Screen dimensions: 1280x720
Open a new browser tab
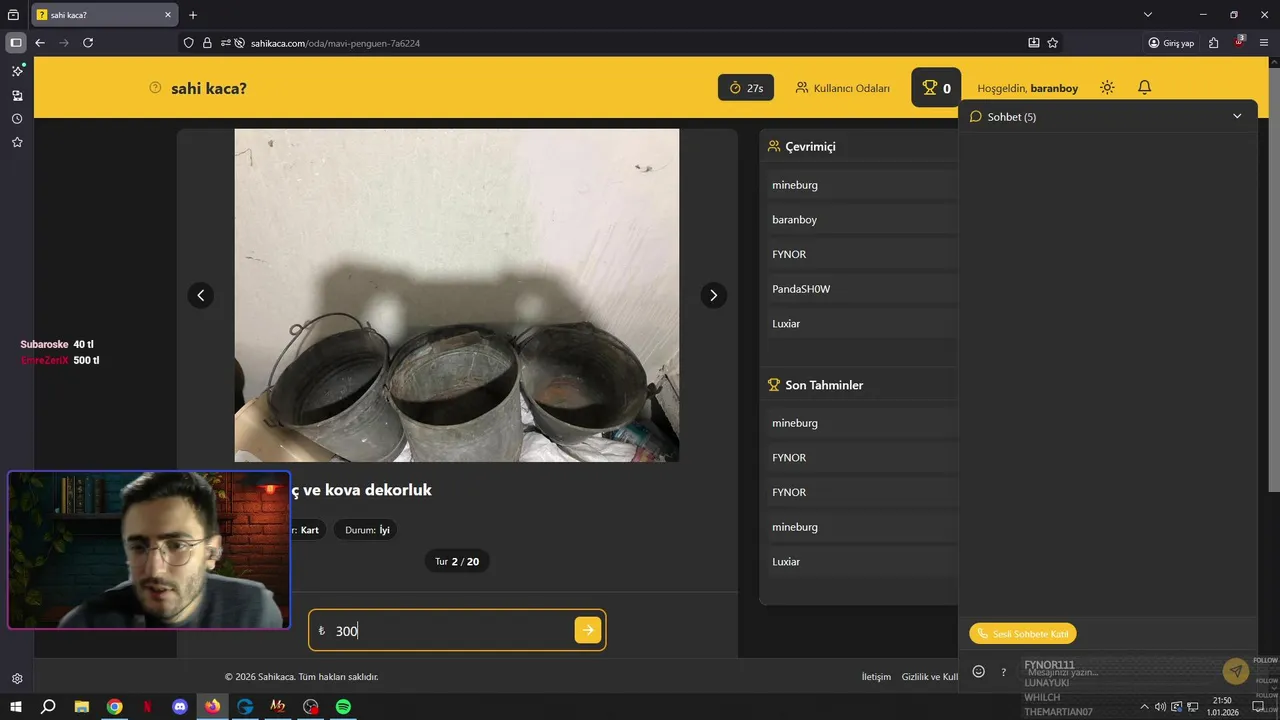(193, 15)
